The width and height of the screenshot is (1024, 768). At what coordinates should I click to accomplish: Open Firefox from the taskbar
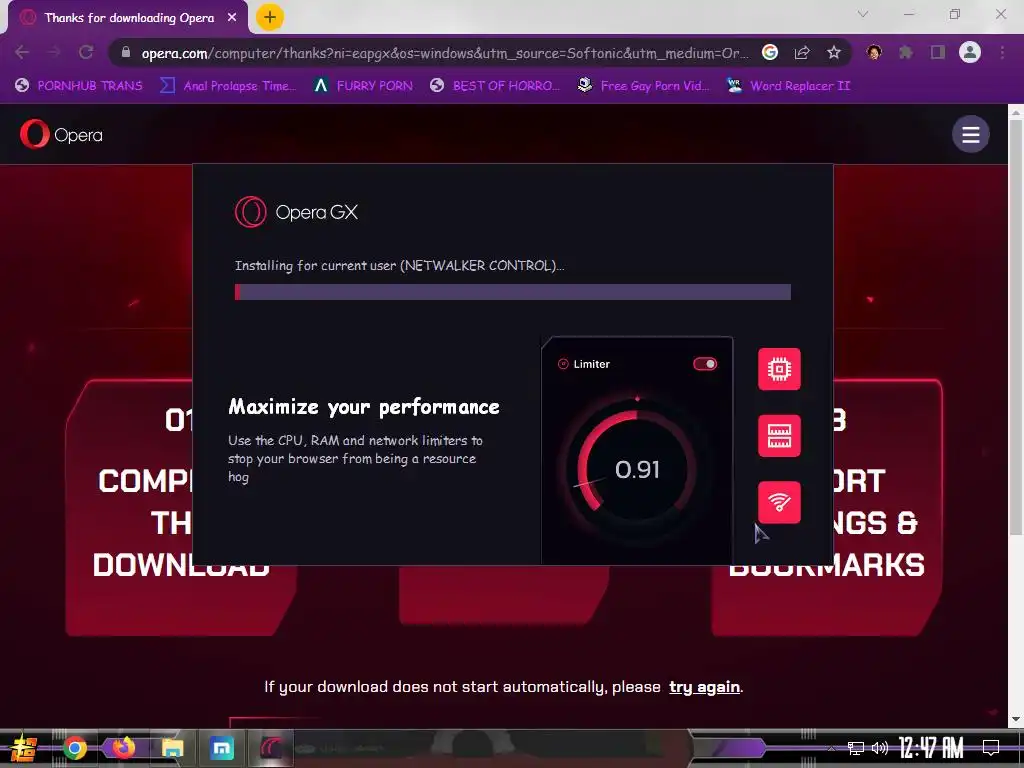tap(123, 748)
